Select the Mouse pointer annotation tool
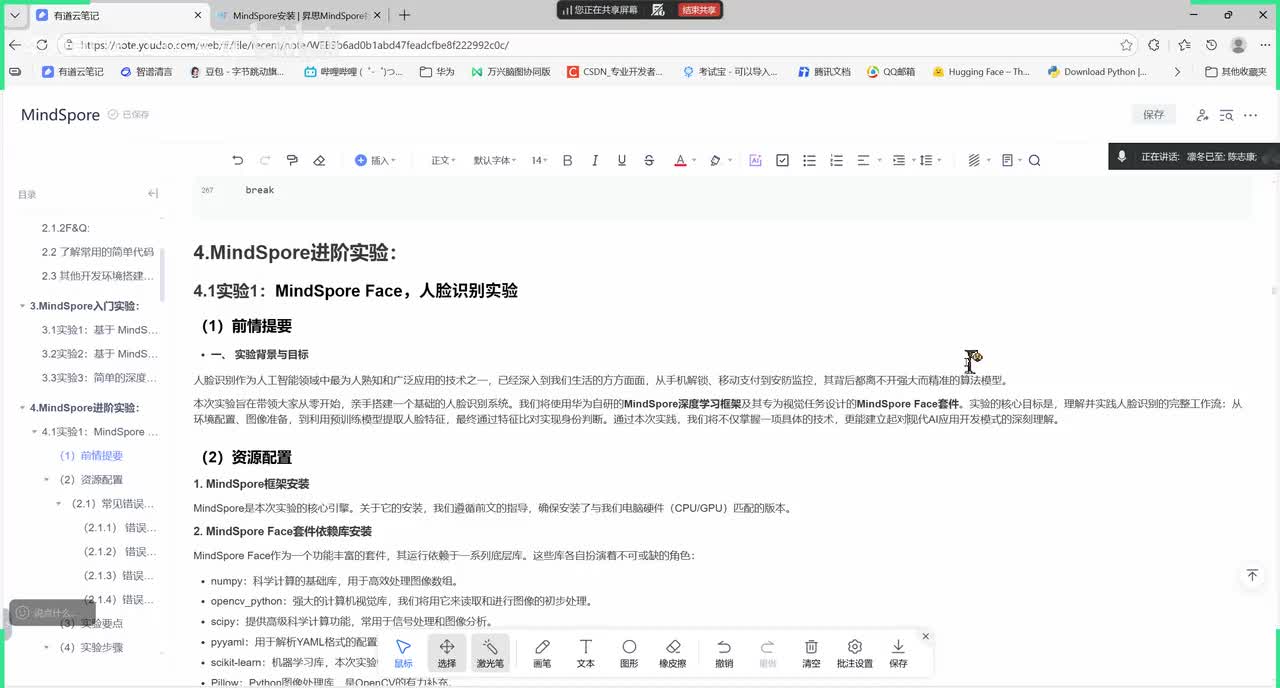The image size is (1280, 688). click(403, 653)
